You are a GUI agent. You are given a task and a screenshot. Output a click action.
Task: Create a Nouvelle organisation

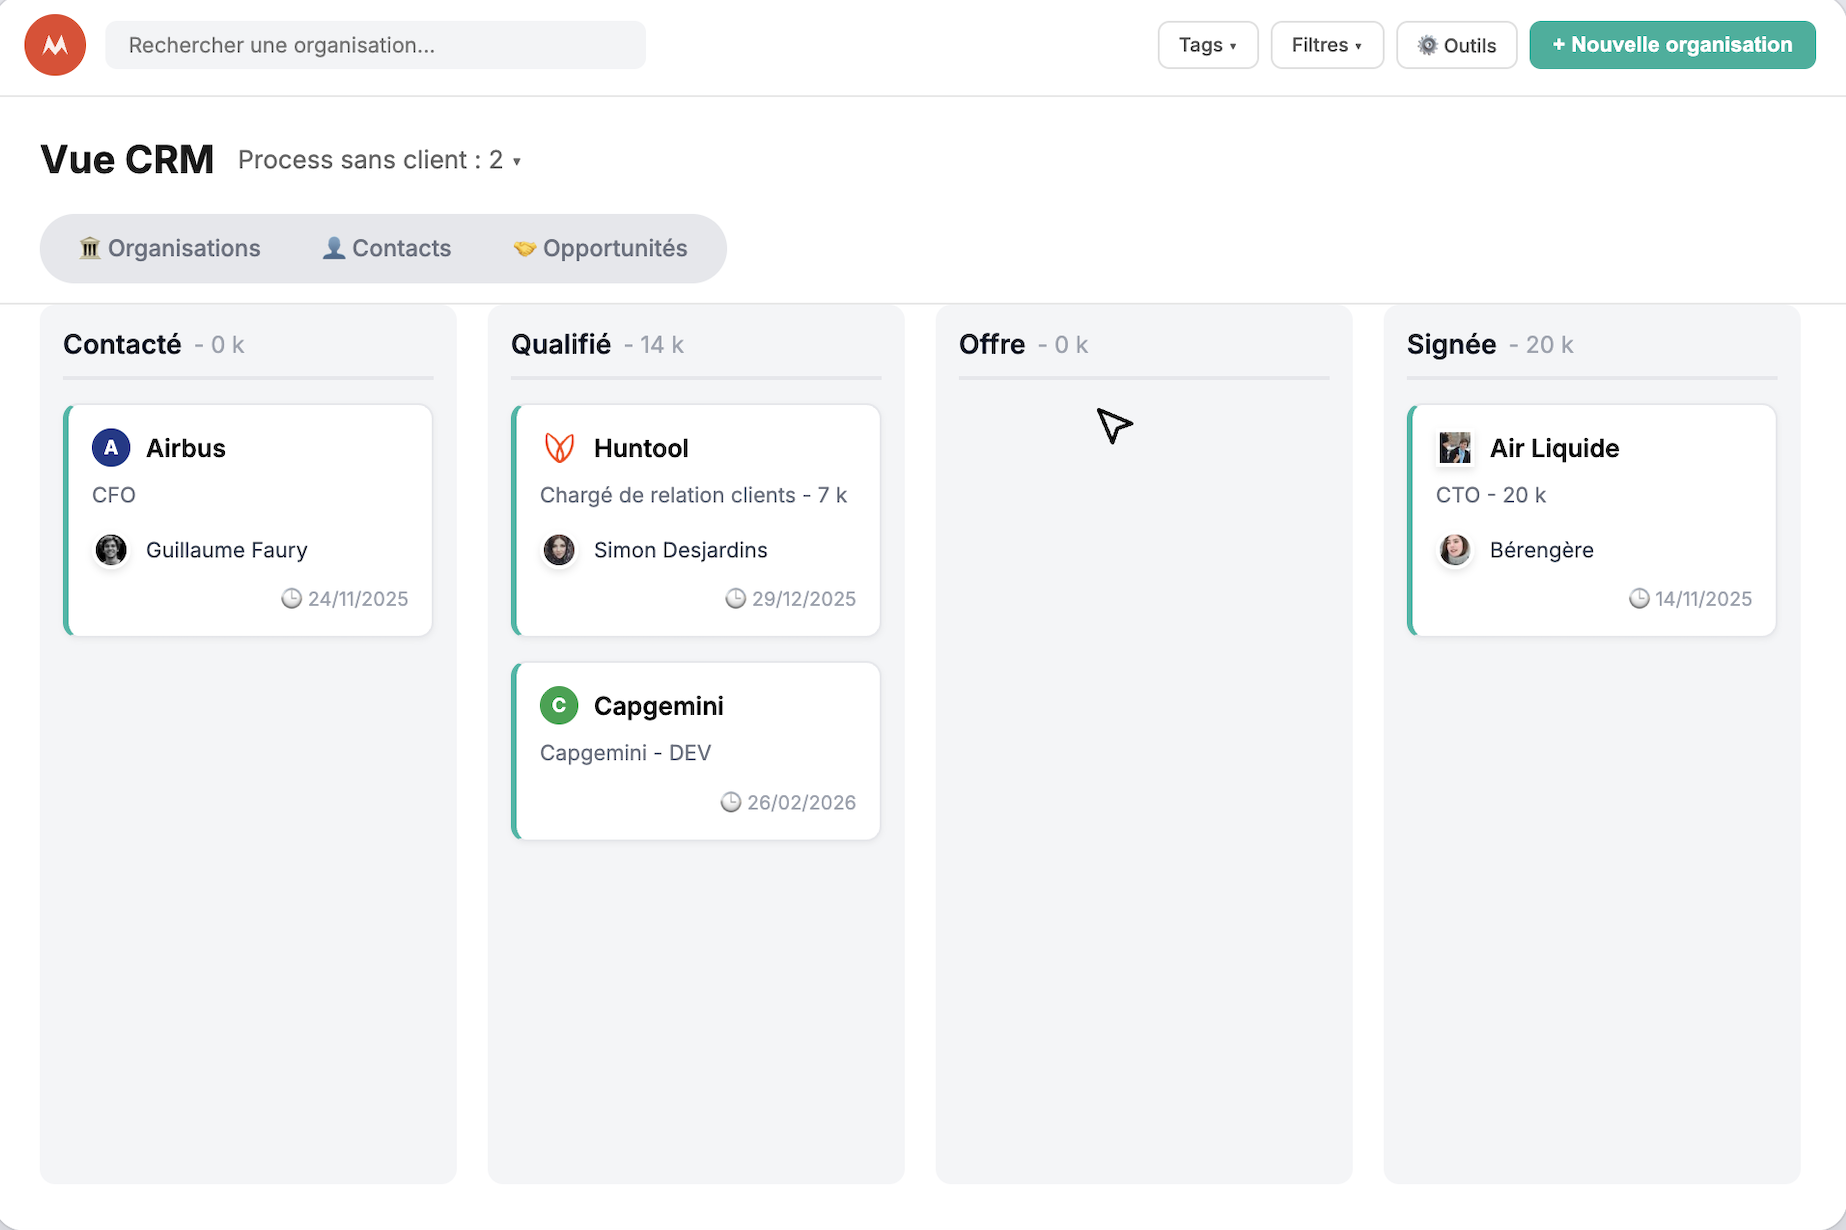pos(1671,44)
